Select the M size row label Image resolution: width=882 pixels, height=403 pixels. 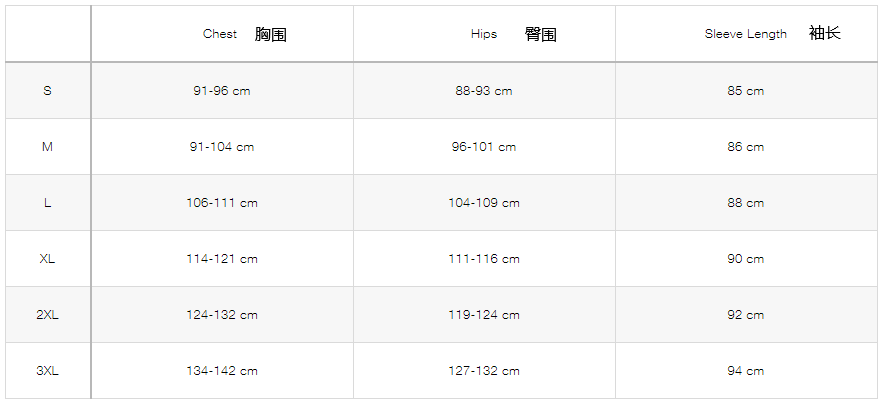tap(47, 147)
